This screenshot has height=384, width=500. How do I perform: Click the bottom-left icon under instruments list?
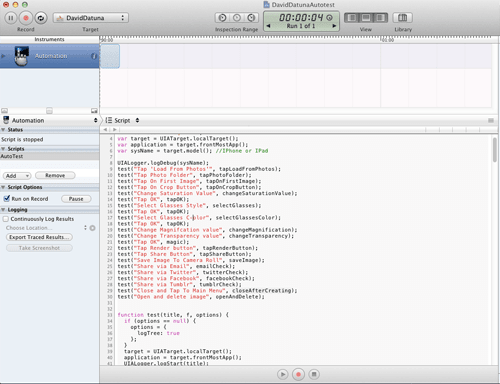tap(4, 110)
